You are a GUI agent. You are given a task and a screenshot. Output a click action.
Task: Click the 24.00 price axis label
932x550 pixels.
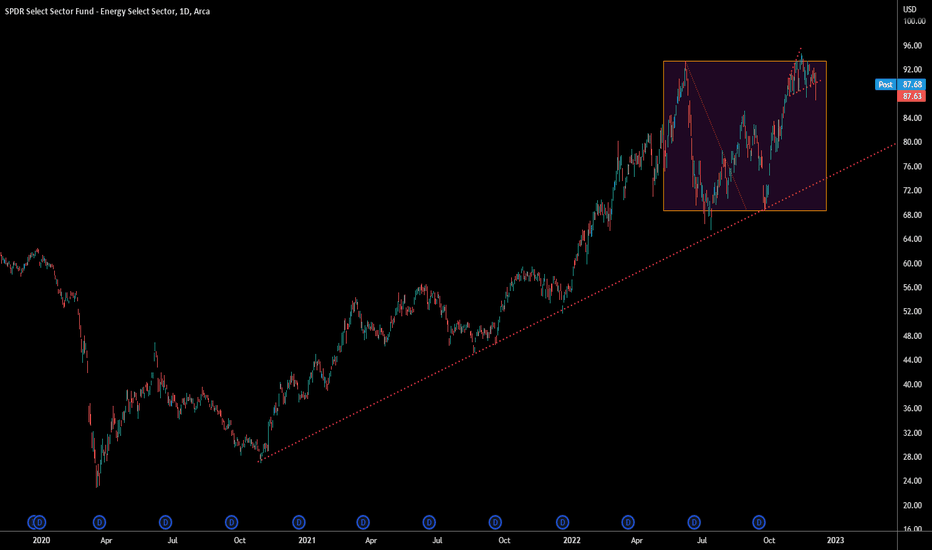tap(912, 481)
